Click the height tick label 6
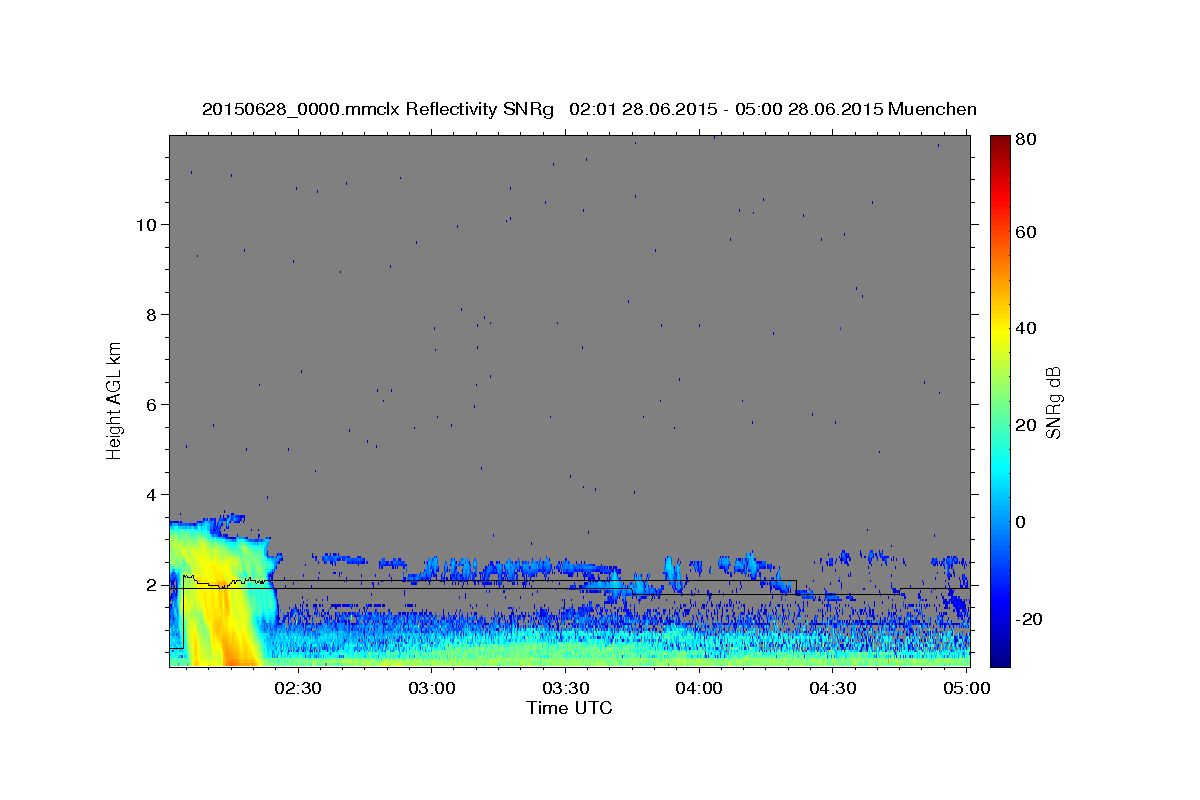Image resolution: width=1200 pixels, height=800 pixels. (x=152, y=405)
